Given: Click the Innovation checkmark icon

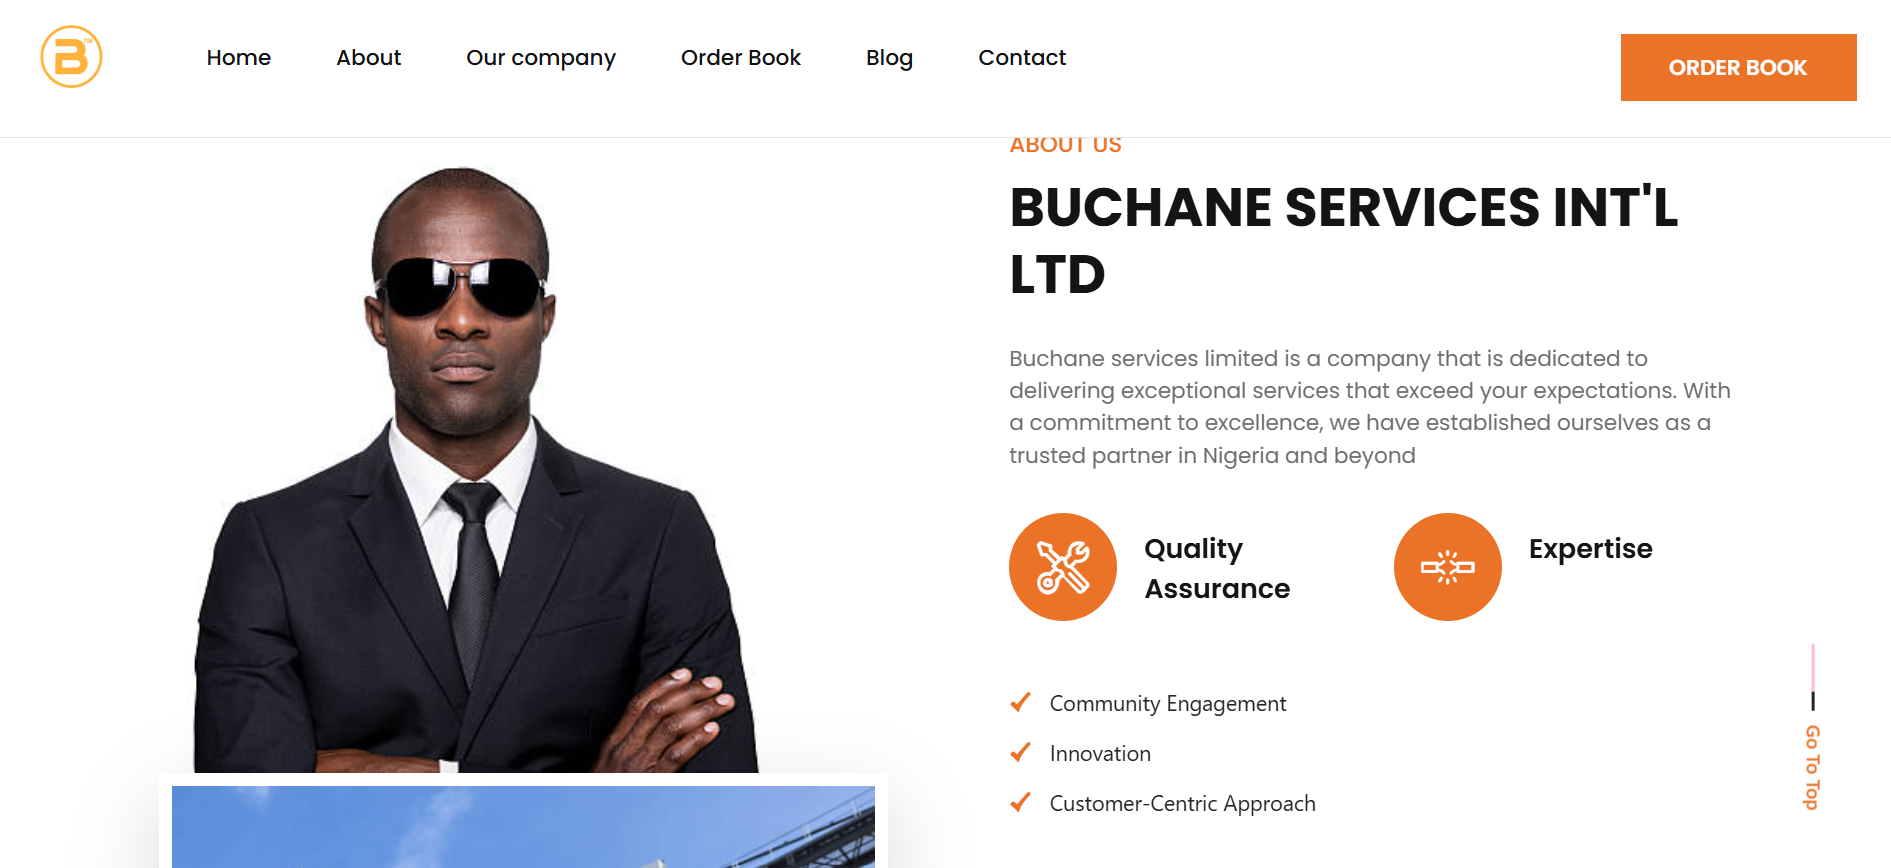Looking at the screenshot, I should (1020, 752).
